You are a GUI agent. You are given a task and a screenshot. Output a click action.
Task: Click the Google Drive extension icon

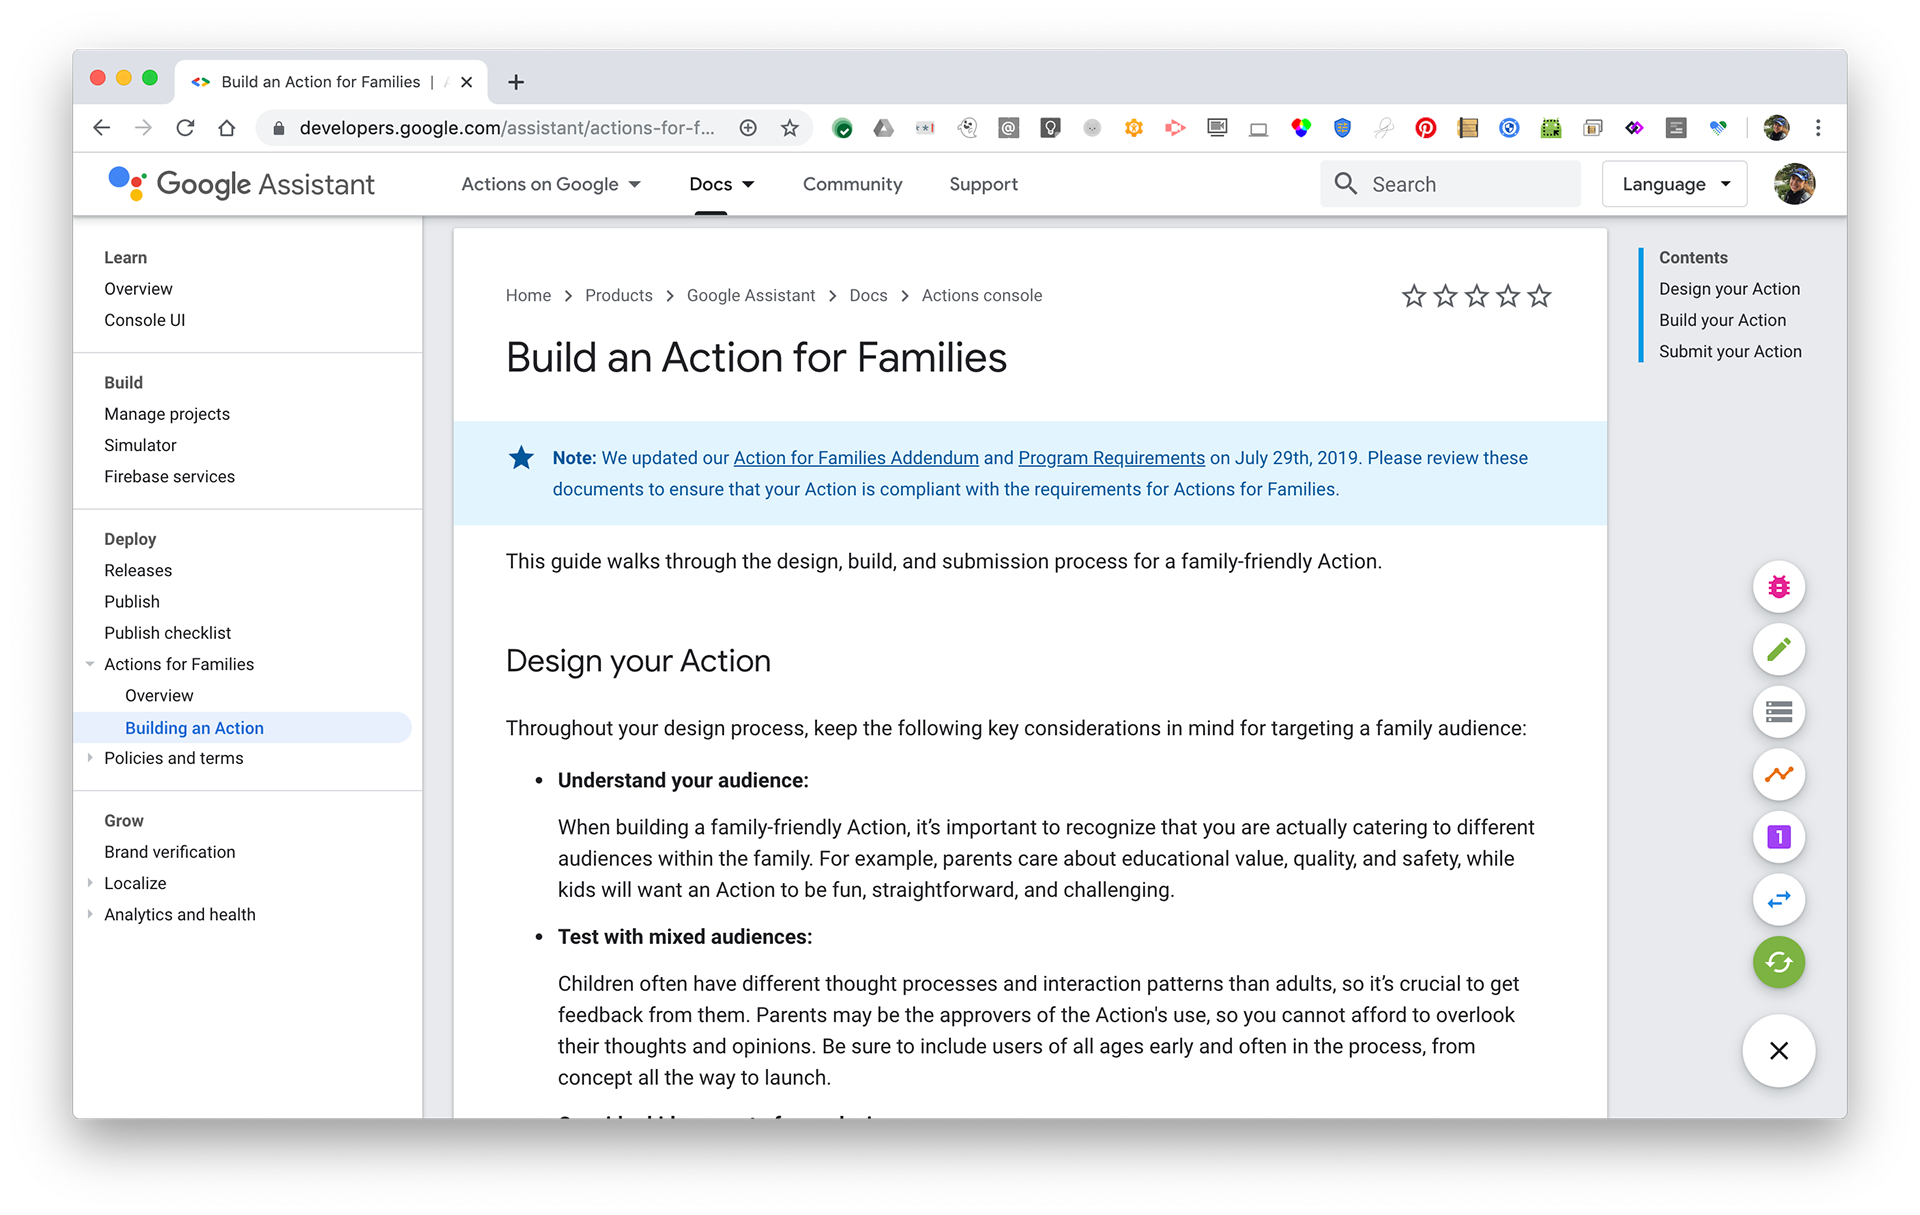(x=883, y=128)
